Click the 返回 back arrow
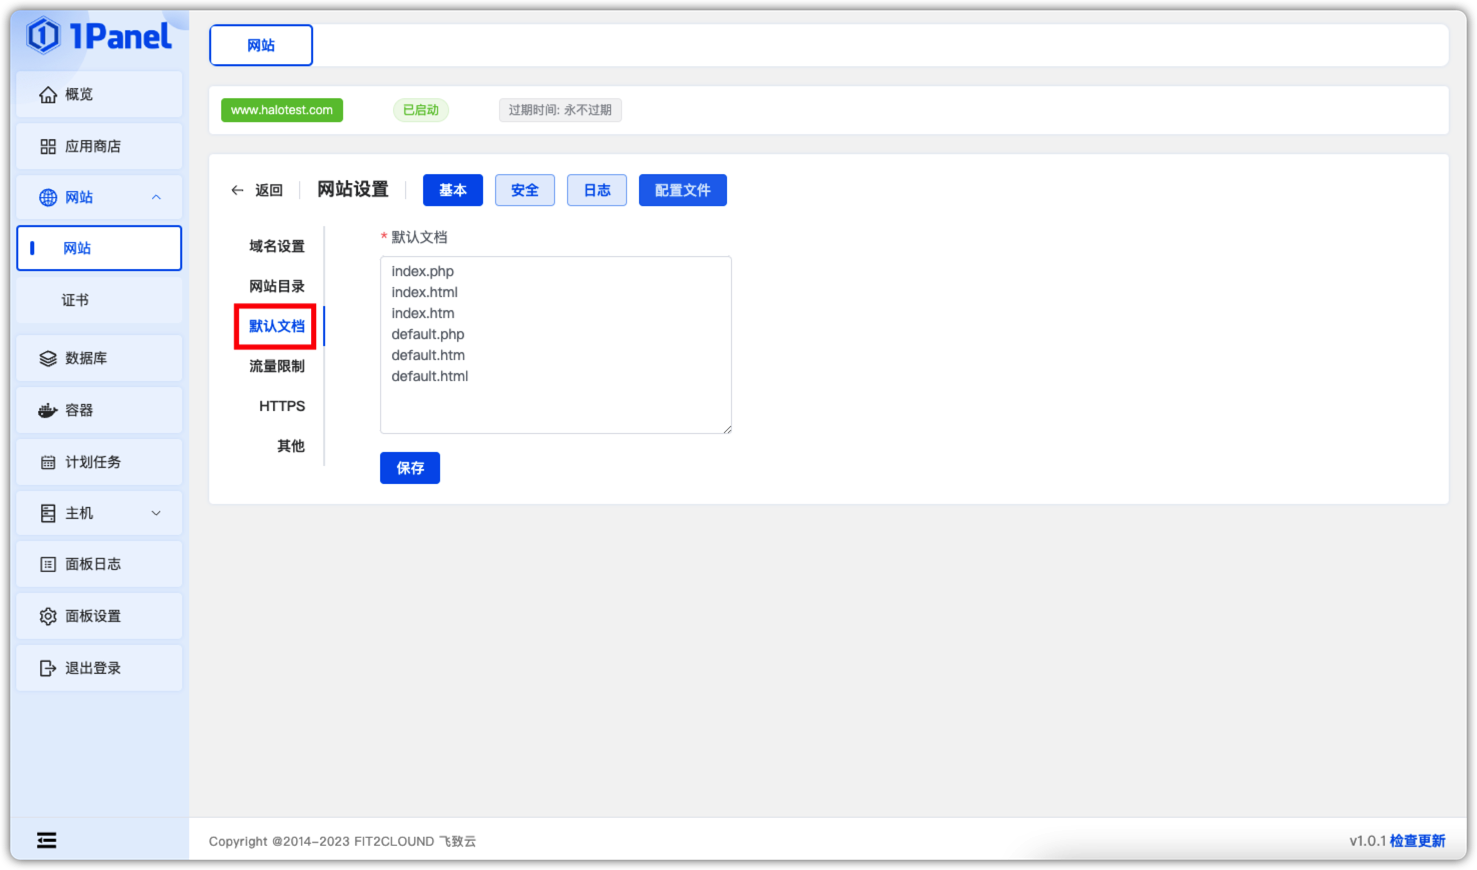 (238, 190)
